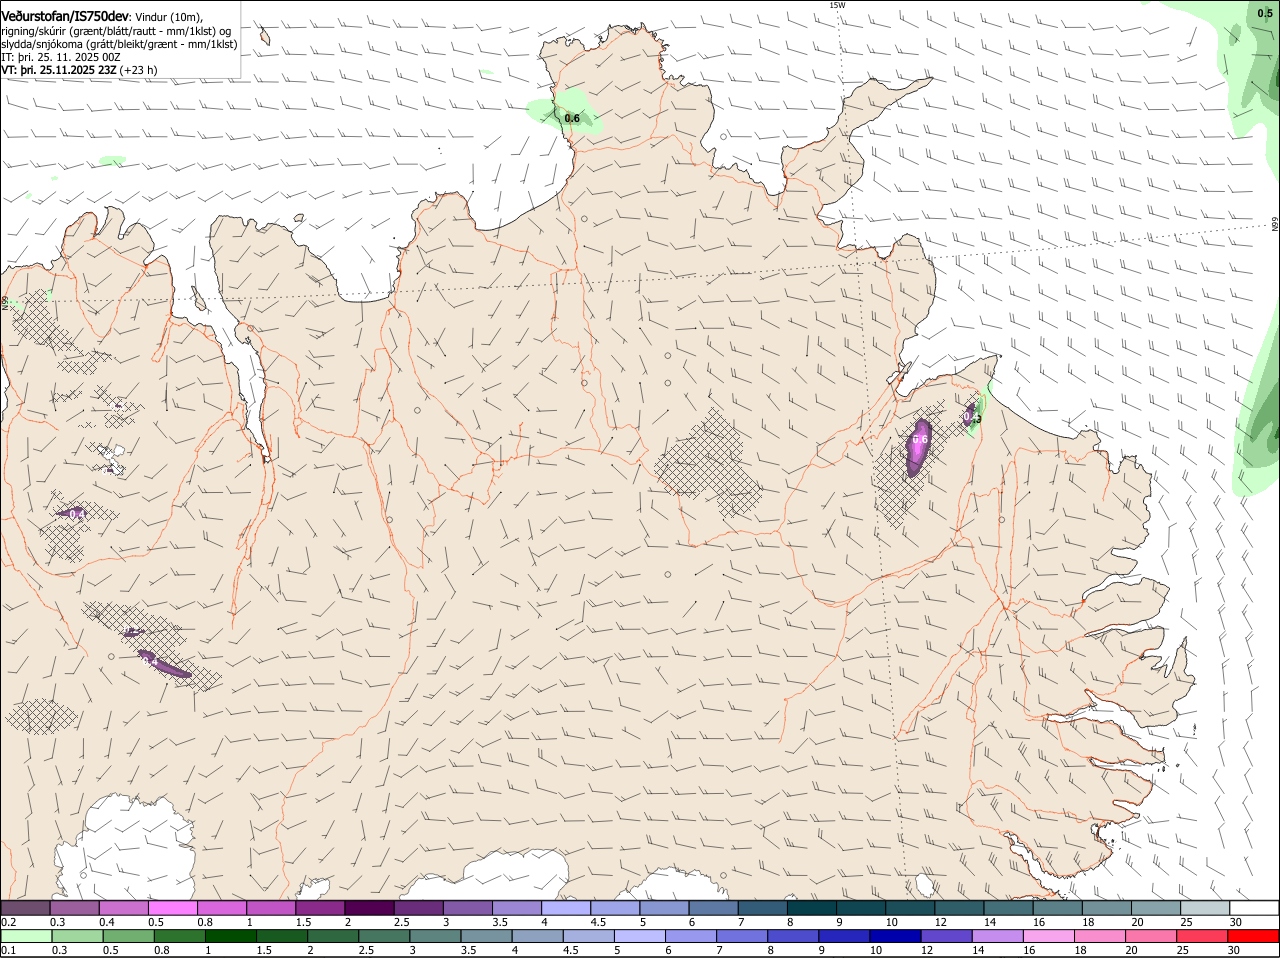Click the upper legend swatch between 14 and 16
The width and height of the screenshot is (1280, 958).
tap(1008, 908)
